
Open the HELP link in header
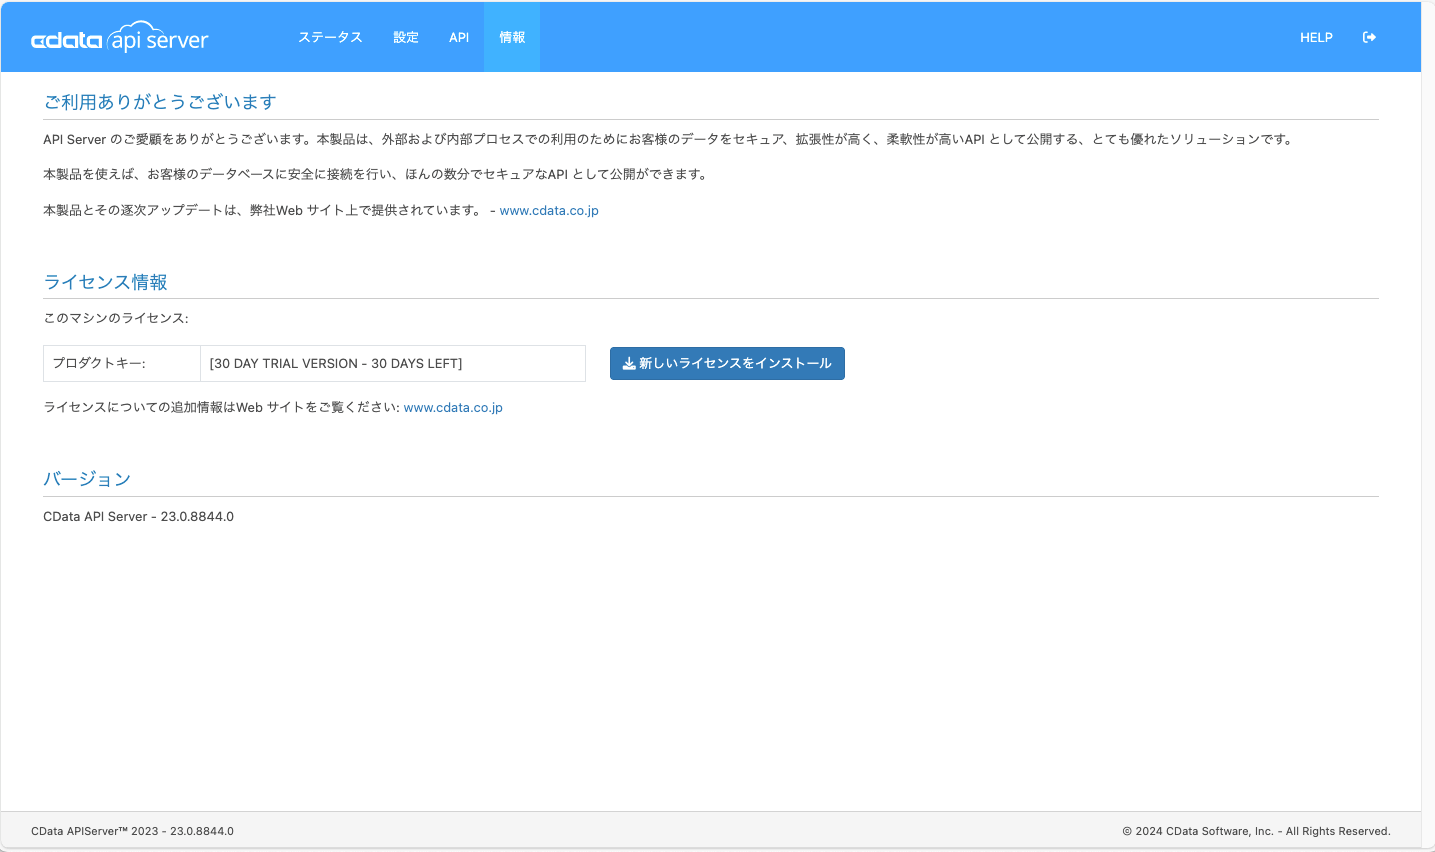pos(1316,37)
